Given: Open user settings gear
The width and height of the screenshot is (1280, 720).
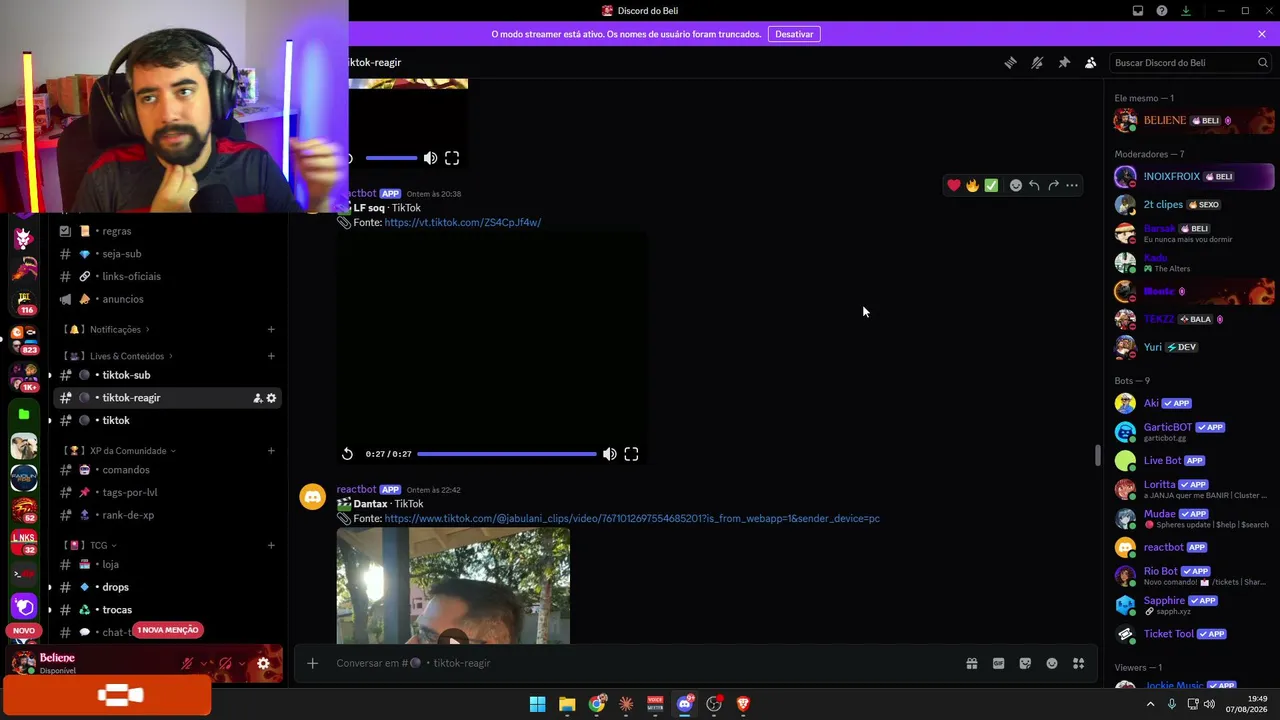Looking at the screenshot, I should click(x=263, y=663).
